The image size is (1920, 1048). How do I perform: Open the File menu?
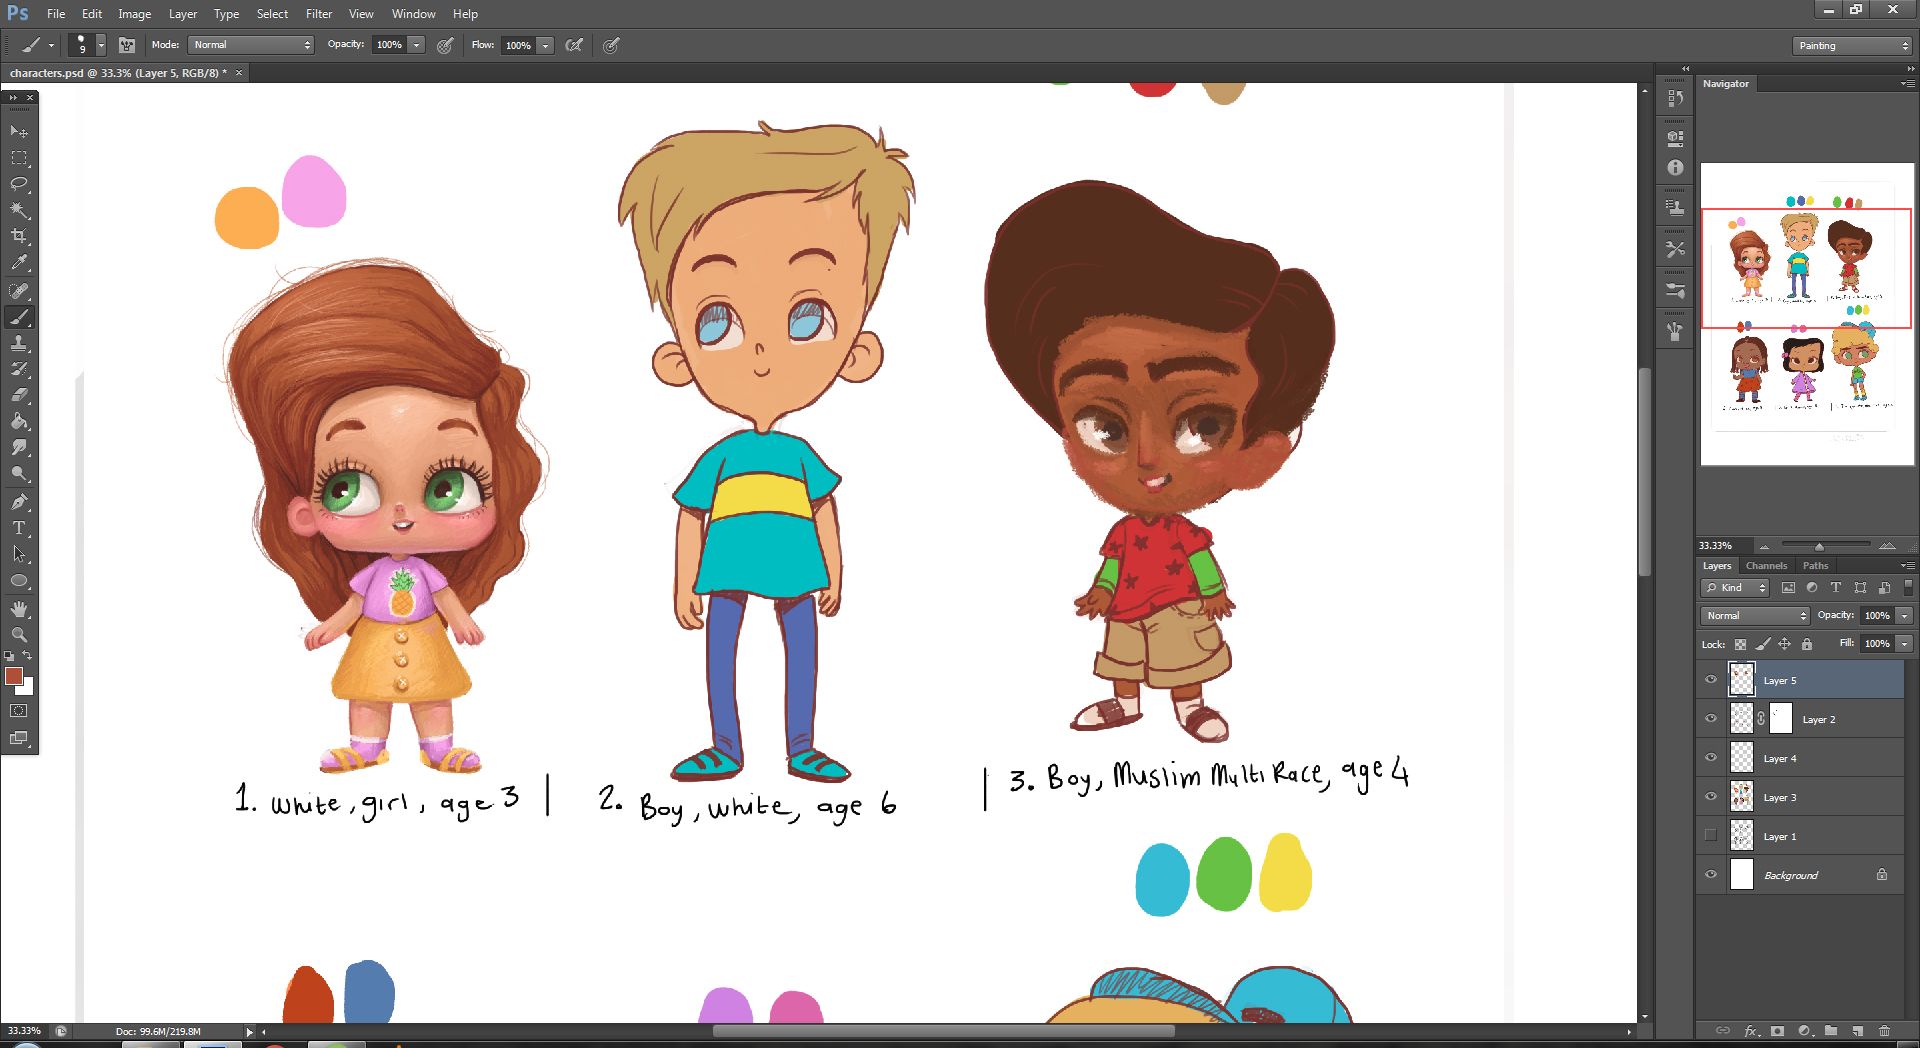[x=56, y=14]
